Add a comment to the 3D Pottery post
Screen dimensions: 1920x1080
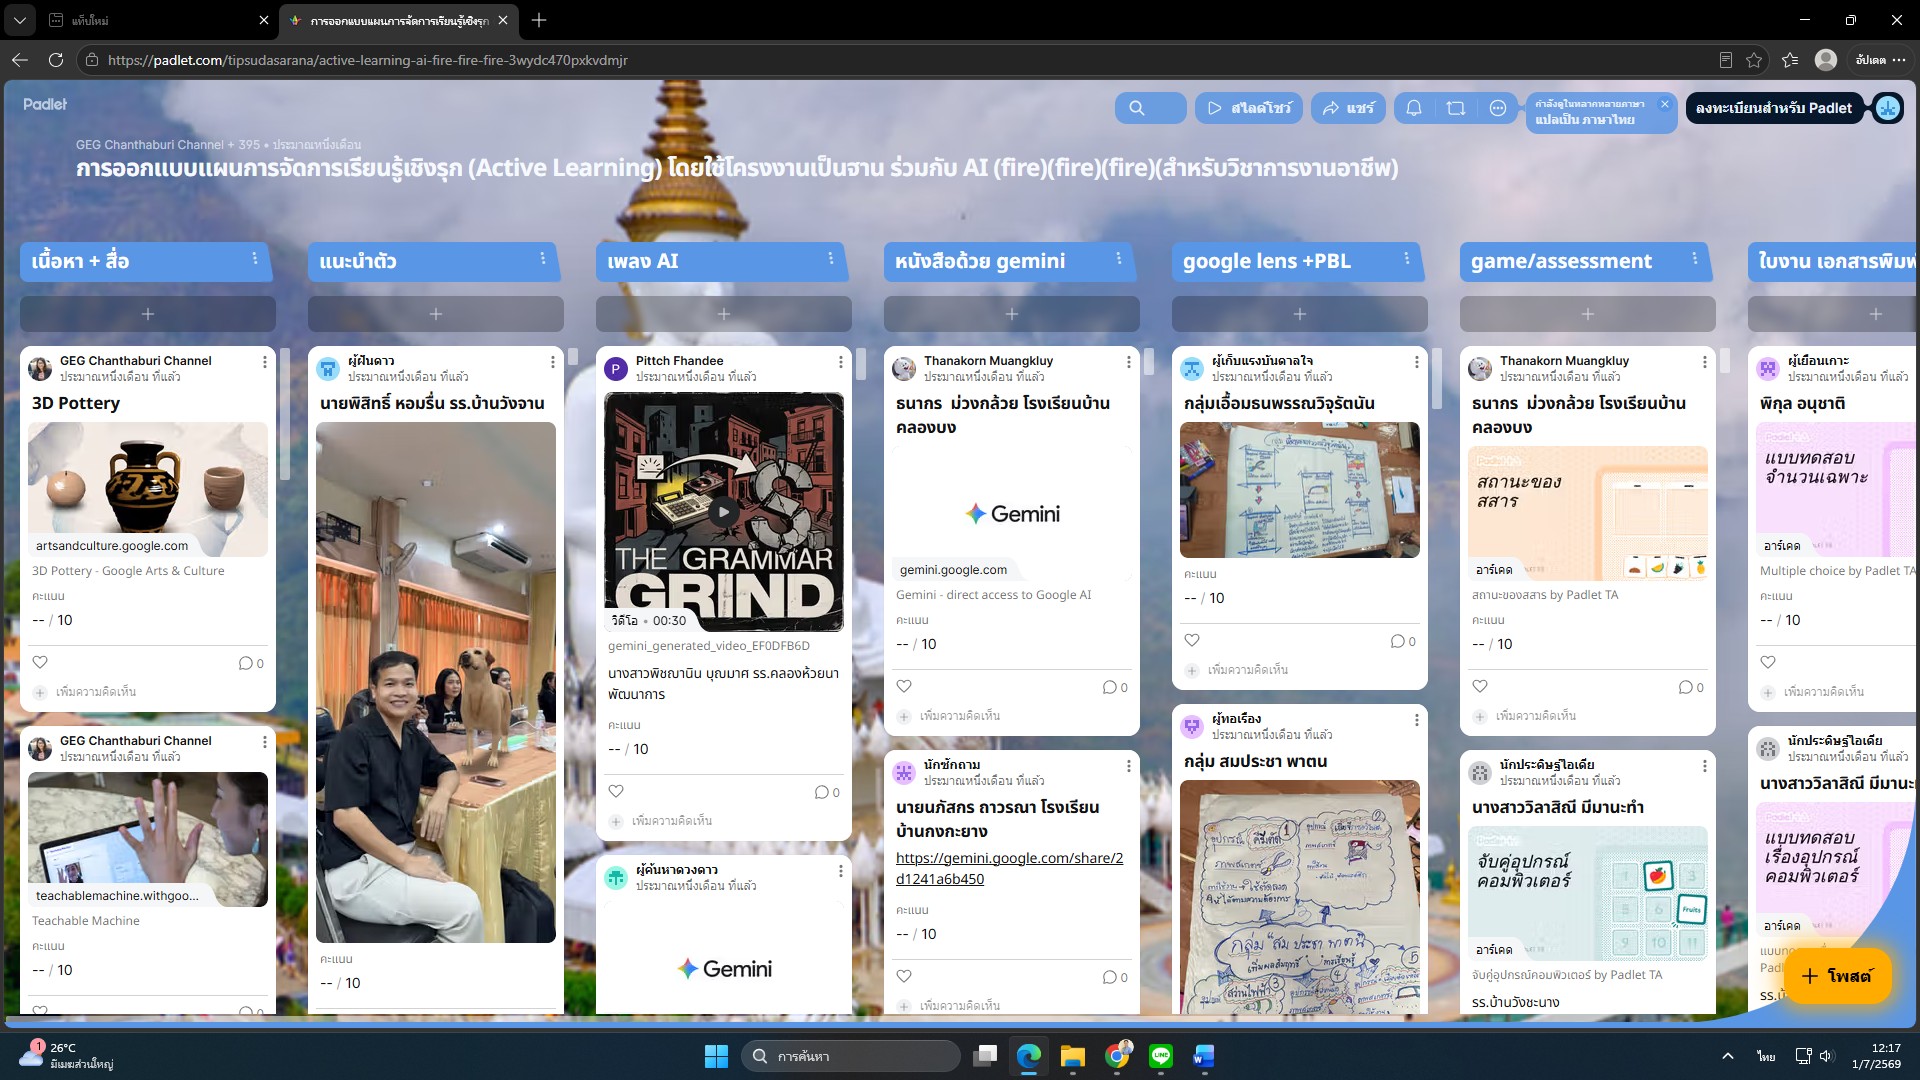coord(96,692)
